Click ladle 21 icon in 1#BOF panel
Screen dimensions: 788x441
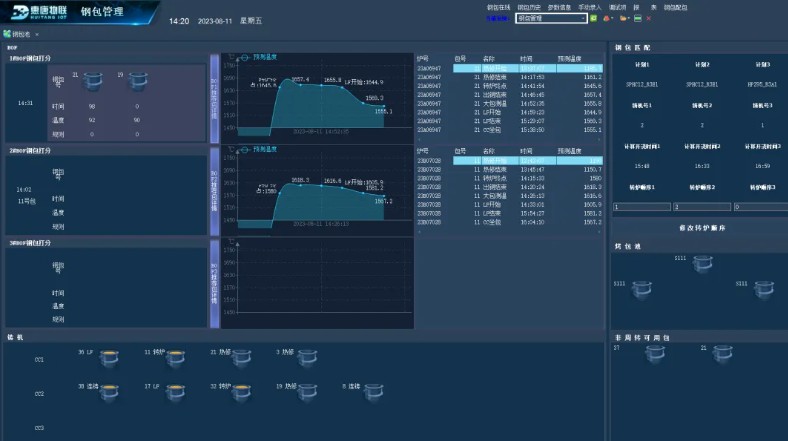94,80
